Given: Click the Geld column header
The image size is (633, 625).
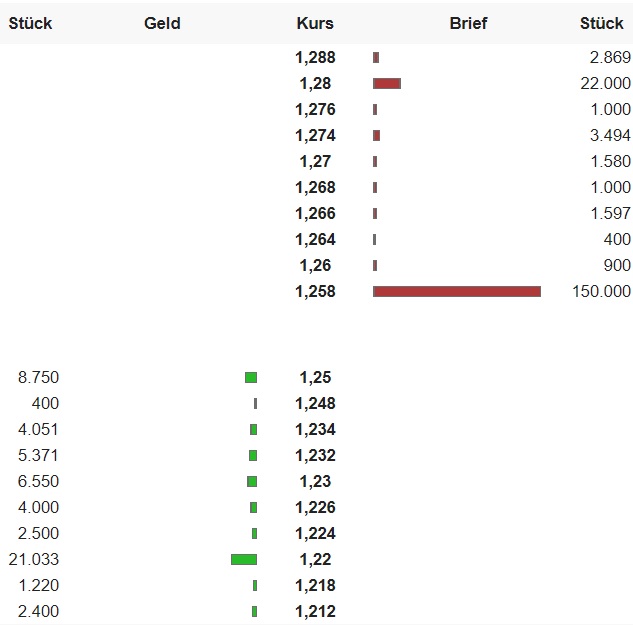Looking at the screenshot, I should (162, 23).
